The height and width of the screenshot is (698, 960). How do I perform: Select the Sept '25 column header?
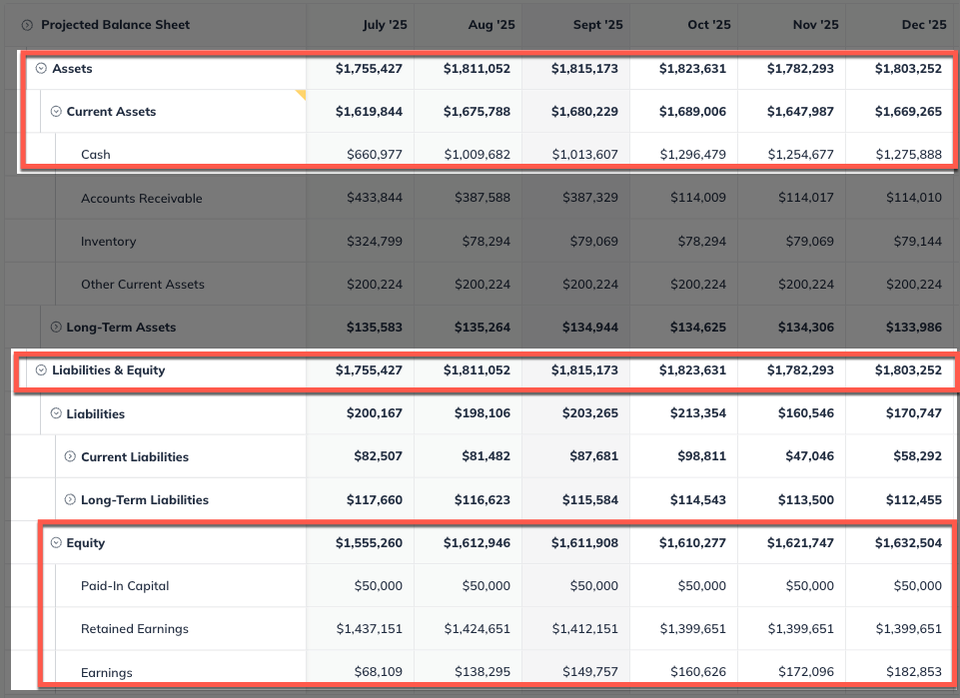(x=598, y=24)
